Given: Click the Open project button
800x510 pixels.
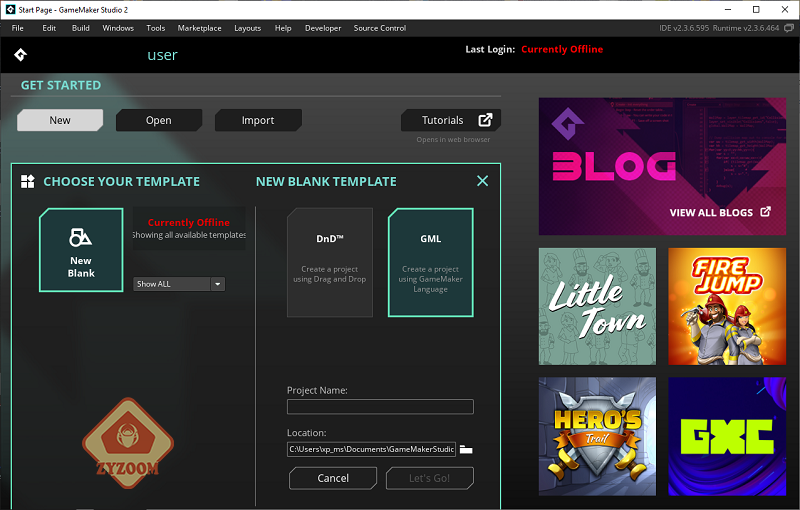Looking at the screenshot, I should click(159, 120).
